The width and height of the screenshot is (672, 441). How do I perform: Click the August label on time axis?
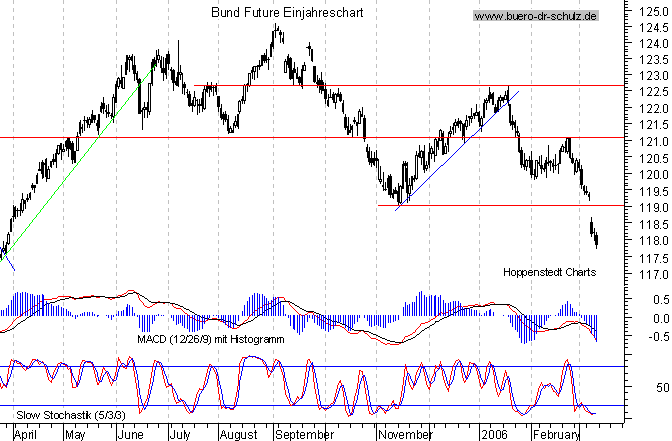coord(238,435)
